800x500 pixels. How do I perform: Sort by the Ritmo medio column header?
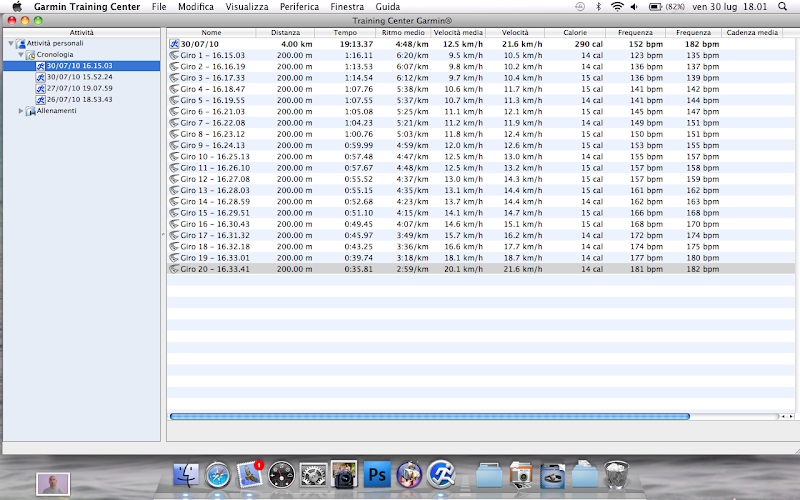click(403, 33)
